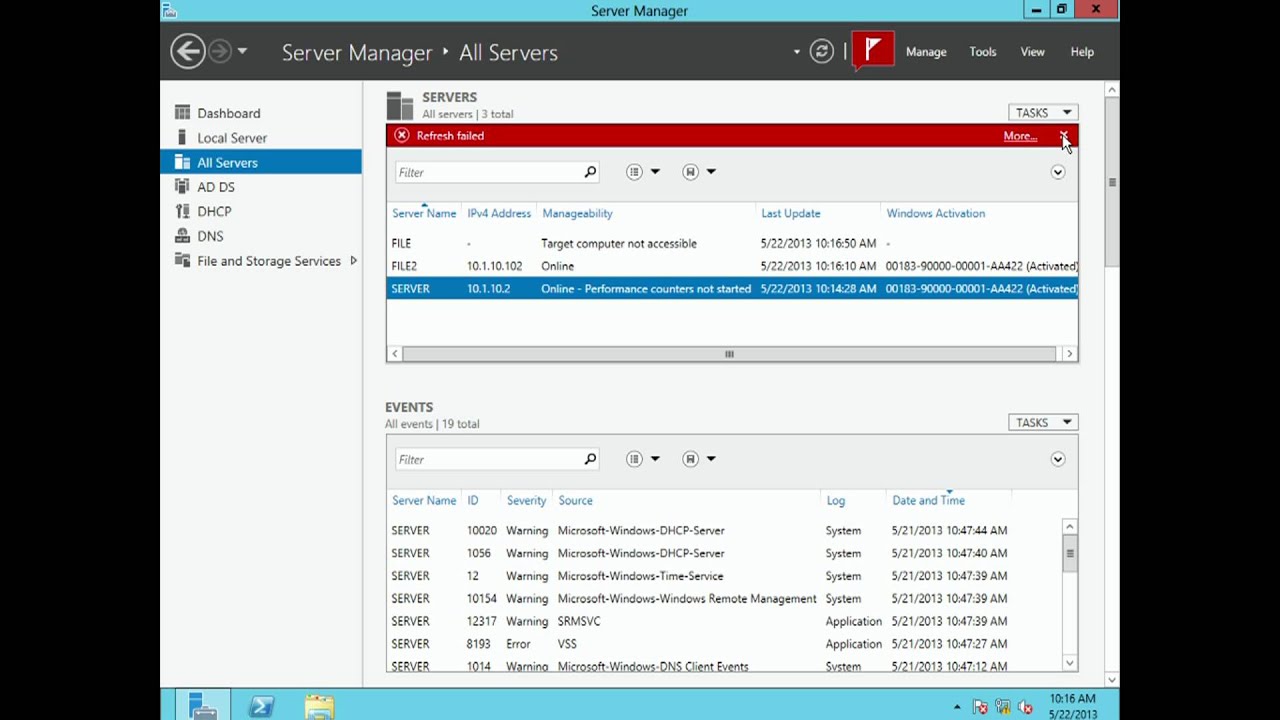1280x720 pixels.
Task: Go back with the back arrow button
Action: coord(187,51)
